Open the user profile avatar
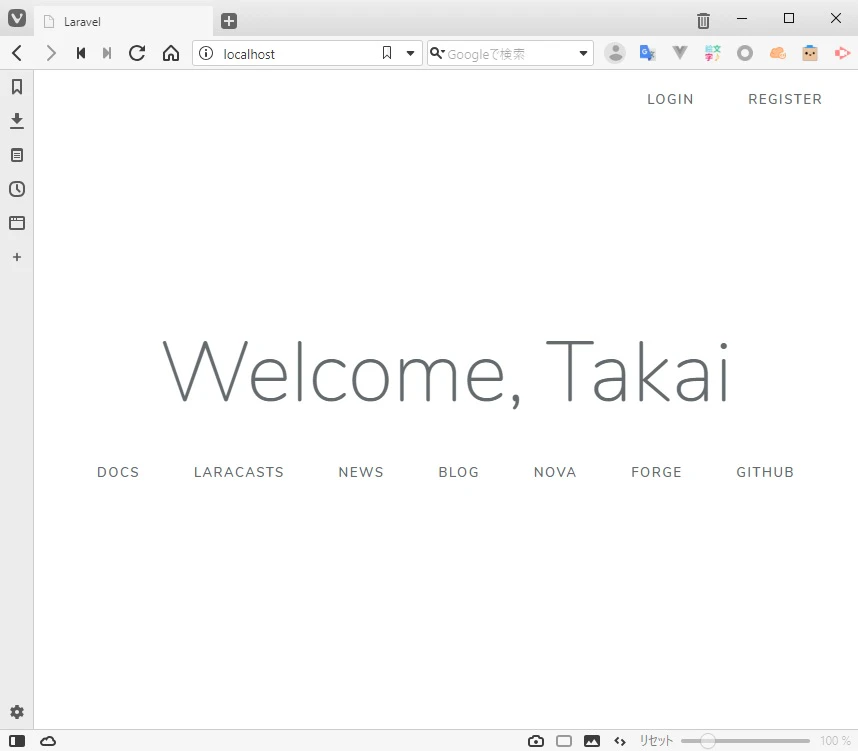Screen dimensions: 858x751 pyautogui.click(x=615, y=53)
